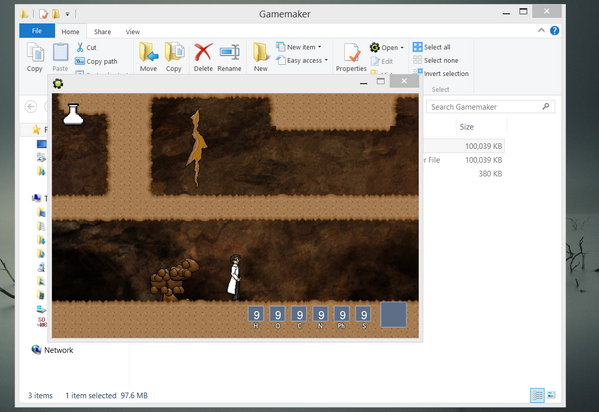The width and height of the screenshot is (599, 412).
Task: Click the large empty inventory square
Action: click(393, 315)
